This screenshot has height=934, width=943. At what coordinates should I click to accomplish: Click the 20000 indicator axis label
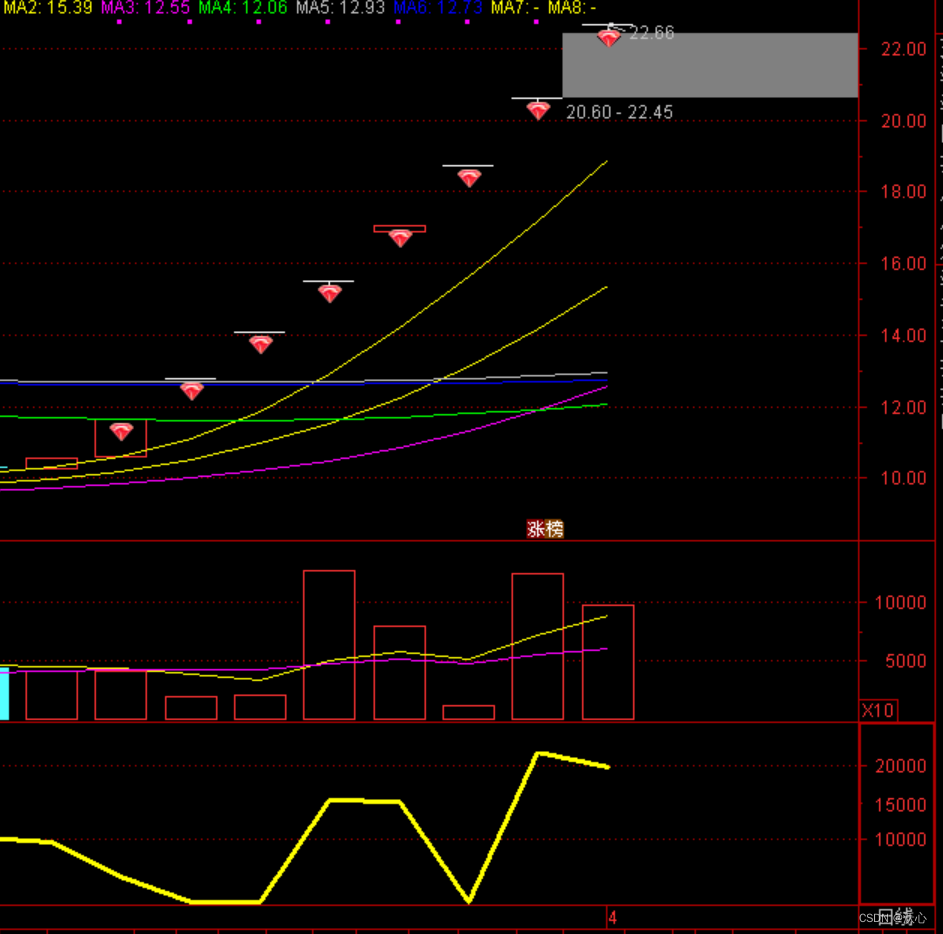coord(901,766)
